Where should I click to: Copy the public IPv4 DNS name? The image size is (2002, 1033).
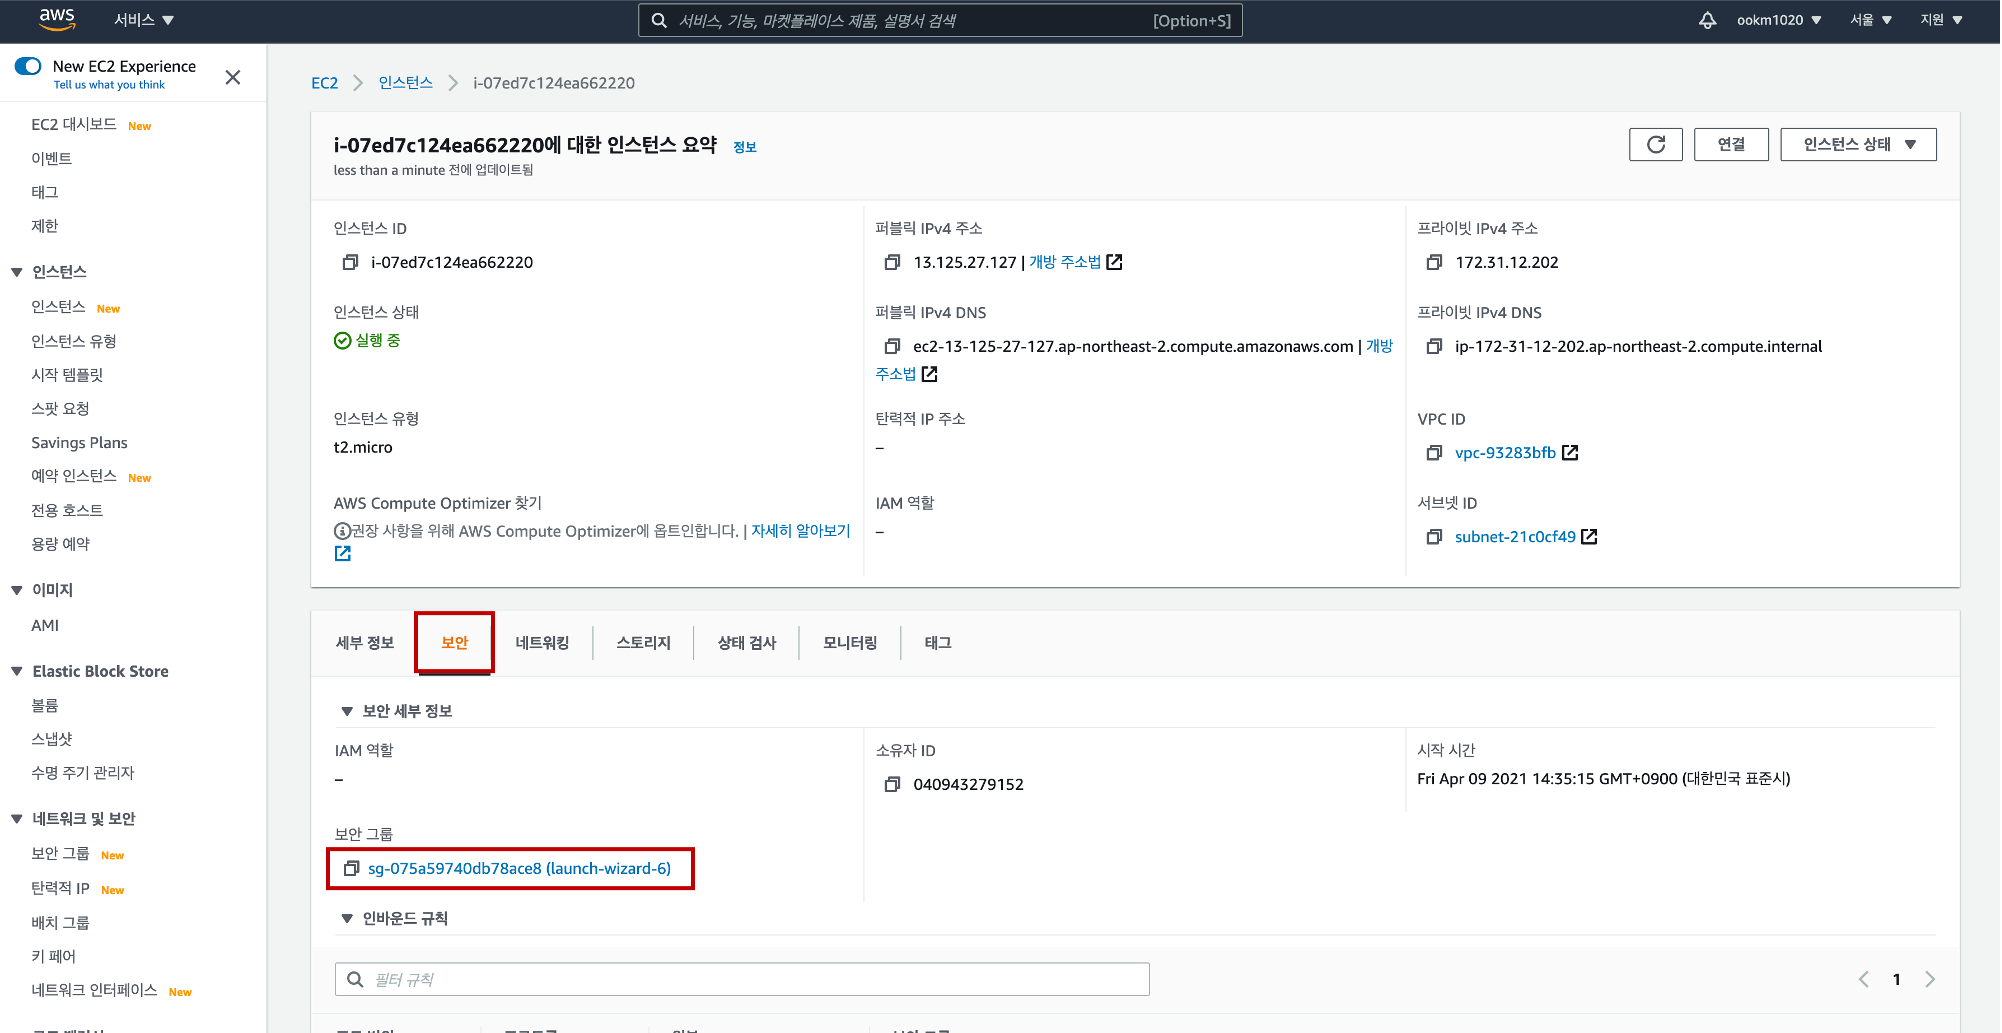click(x=892, y=346)
